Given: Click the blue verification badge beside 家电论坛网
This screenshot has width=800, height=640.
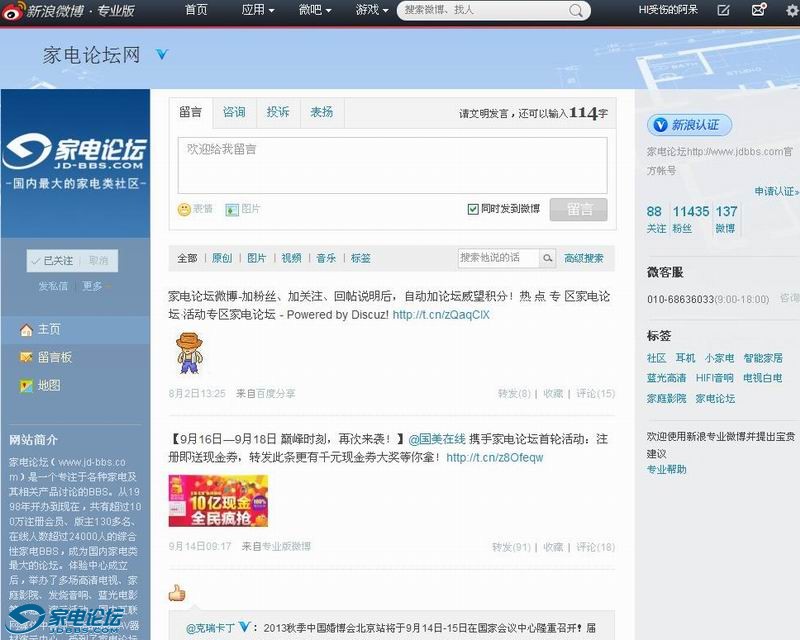Looking at the screenshot, I should point(162,54).
